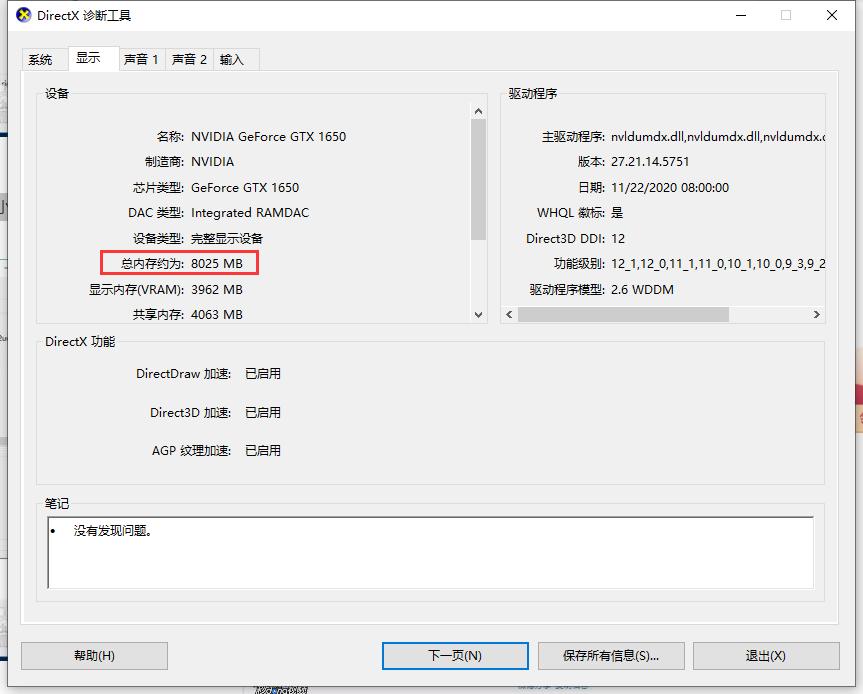This screenshot has width=863, height=694.
Task: Click shared memory value 4063 MB
Action: pyautogui.click(x=217, y=315)
